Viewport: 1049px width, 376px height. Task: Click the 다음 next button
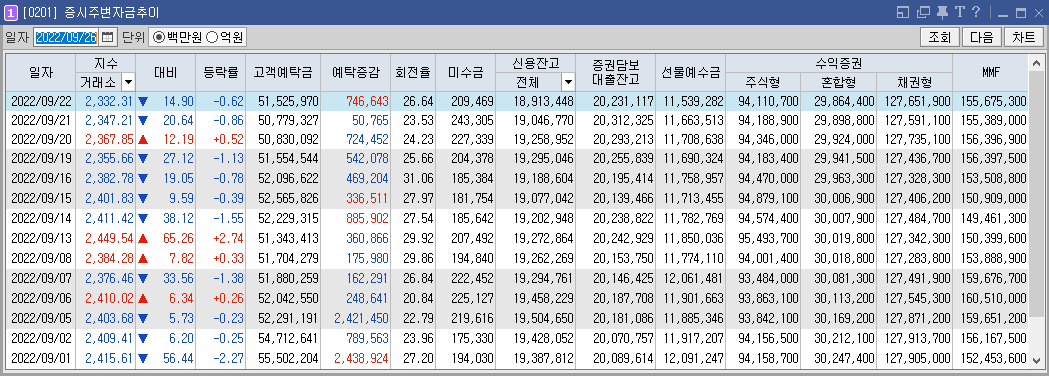(x=982, y=37)
